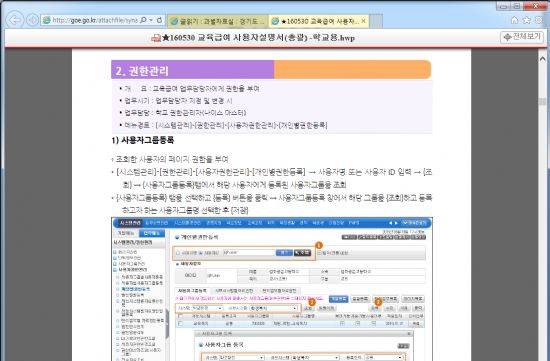Click the magnifier search icon in address bar
This screenshot has width=550, height=361.
tap(143, 20)
